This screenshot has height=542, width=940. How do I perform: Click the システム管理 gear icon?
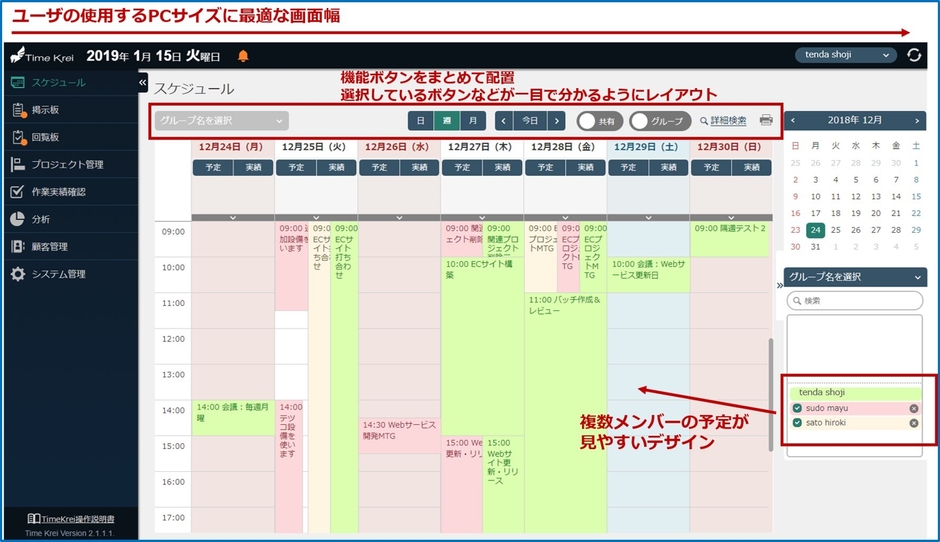[x=17, y=274]
